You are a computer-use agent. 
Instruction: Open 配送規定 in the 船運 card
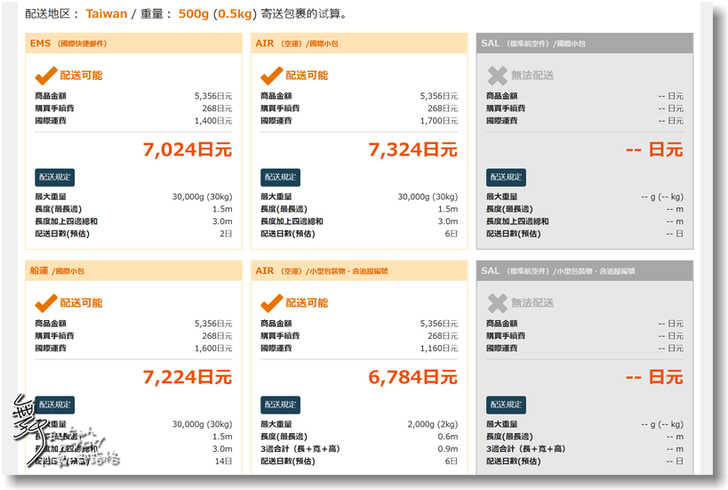55,405
